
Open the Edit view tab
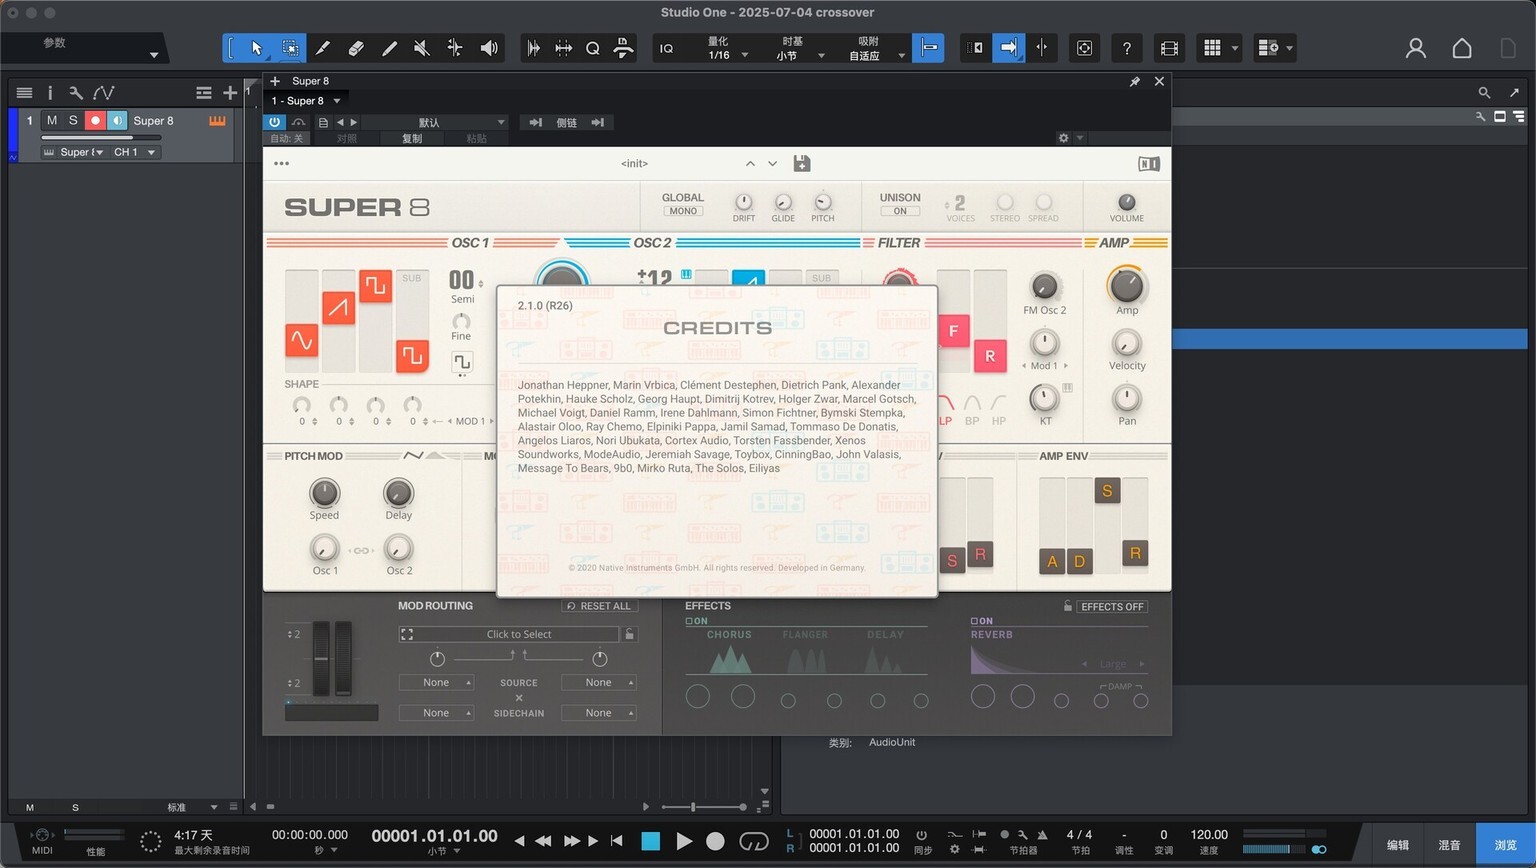(x=1397, y=845)
